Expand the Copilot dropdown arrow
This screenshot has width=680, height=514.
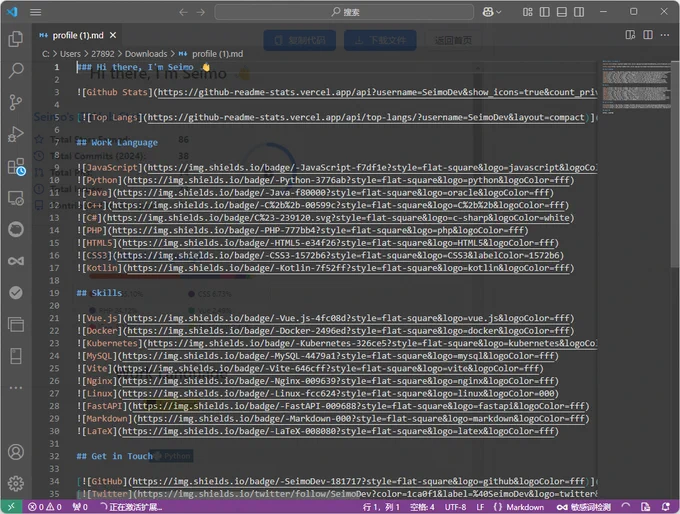(x=499, y=12)
